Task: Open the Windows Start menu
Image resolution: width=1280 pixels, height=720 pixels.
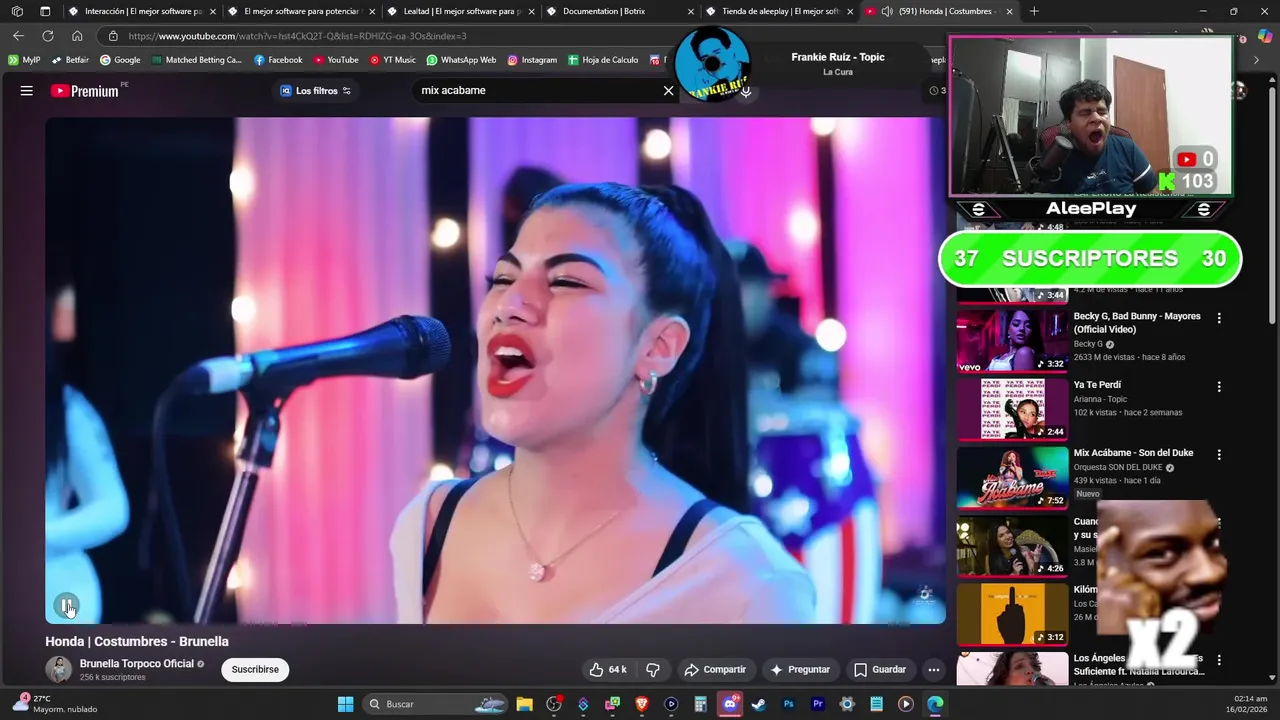Action: (x=345, y=704)
